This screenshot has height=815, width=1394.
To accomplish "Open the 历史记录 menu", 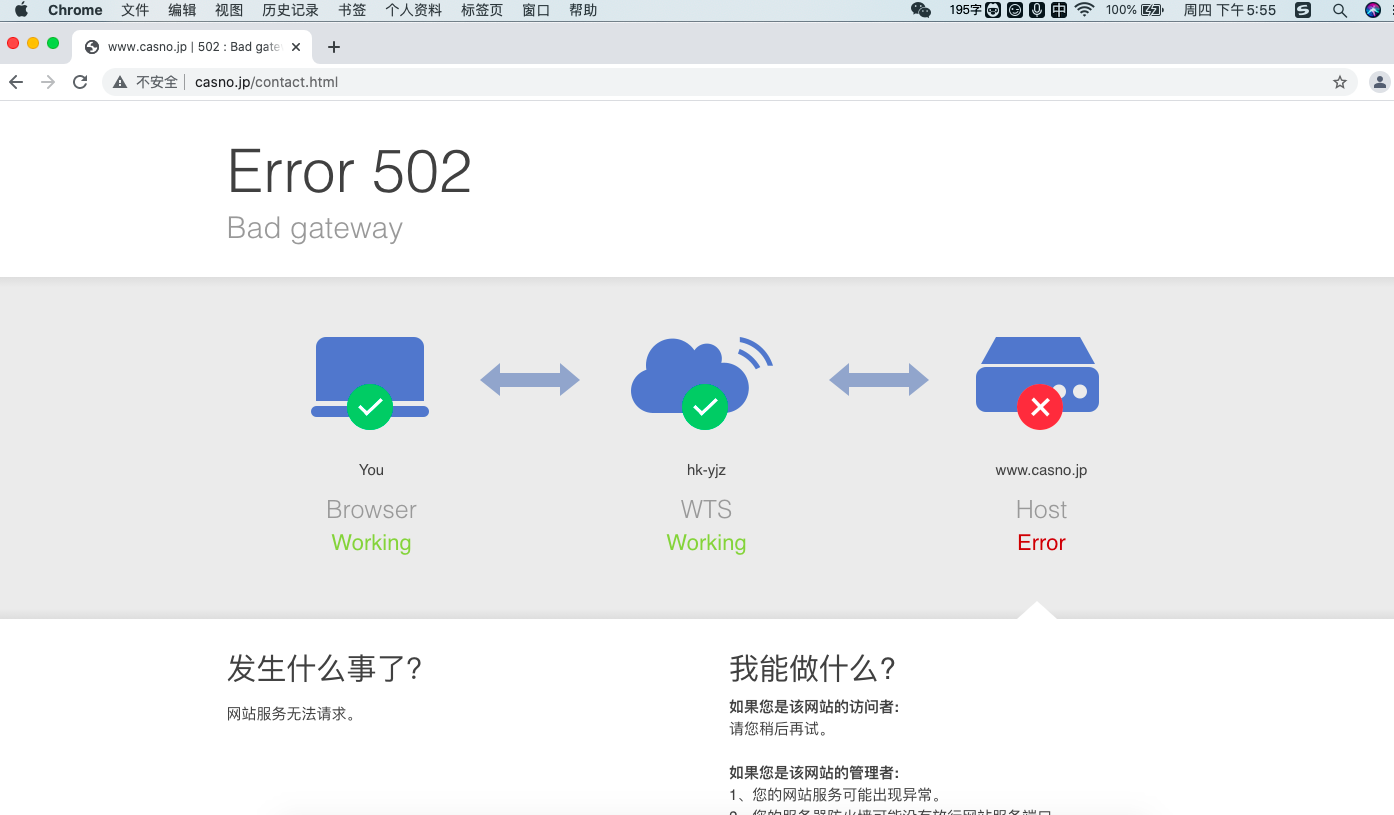I will coord(290,10).
